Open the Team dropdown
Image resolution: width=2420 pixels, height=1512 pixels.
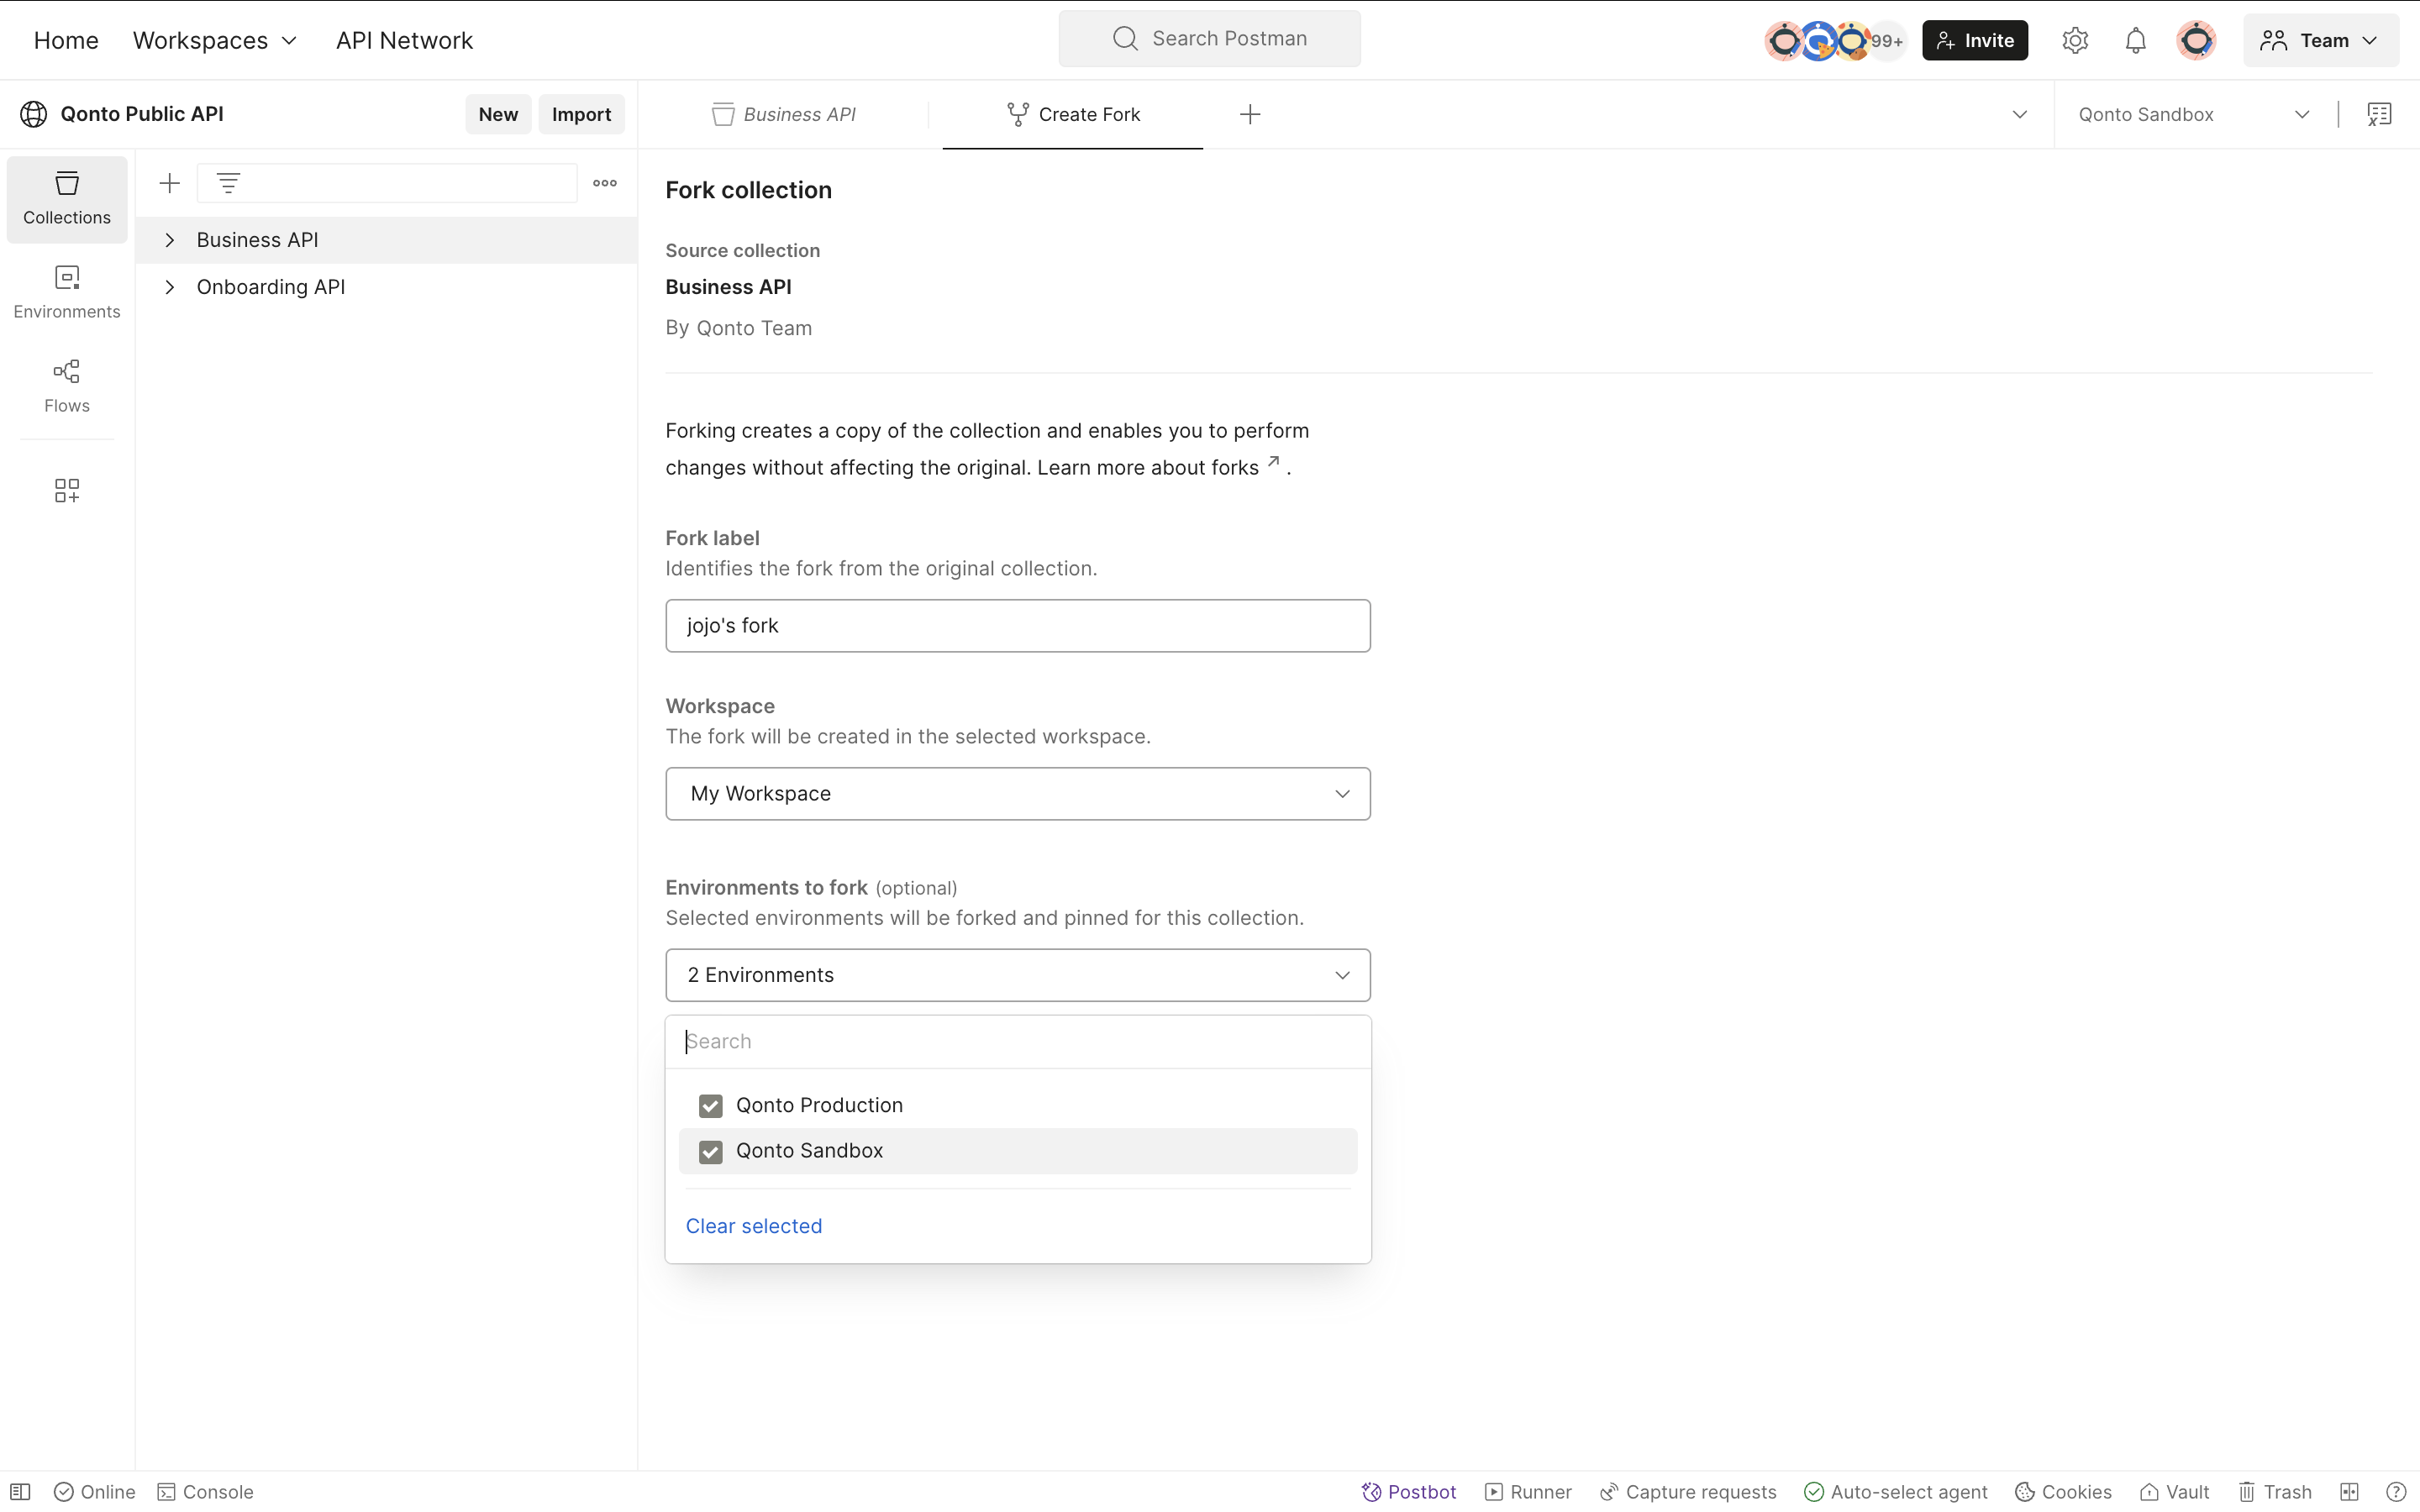pos(2320,40)
